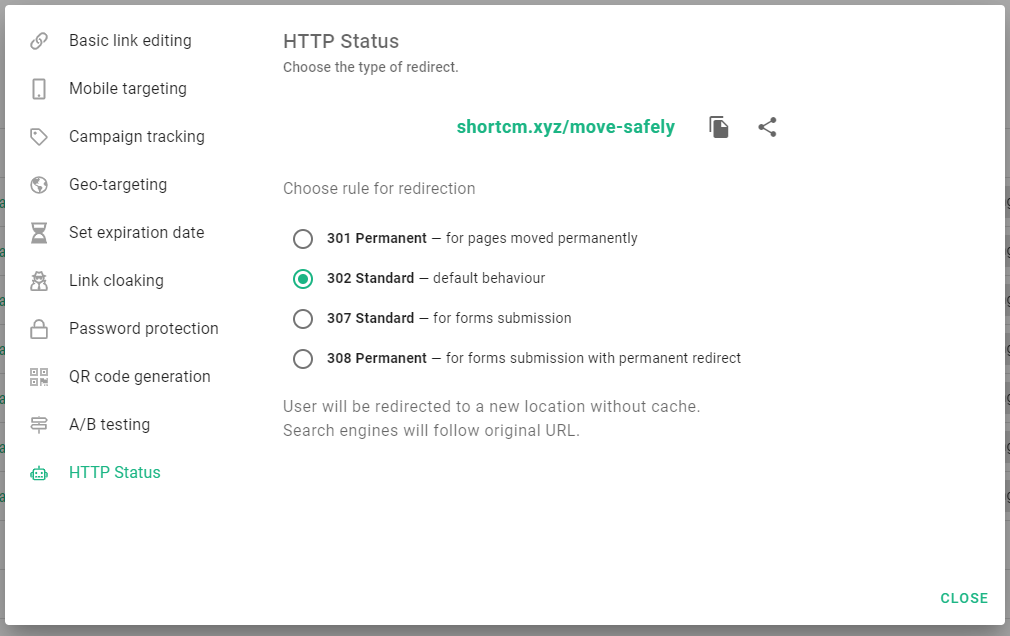Open the A/B testing section
Viewport: 1010px width, 636px height.
(109, 424)
